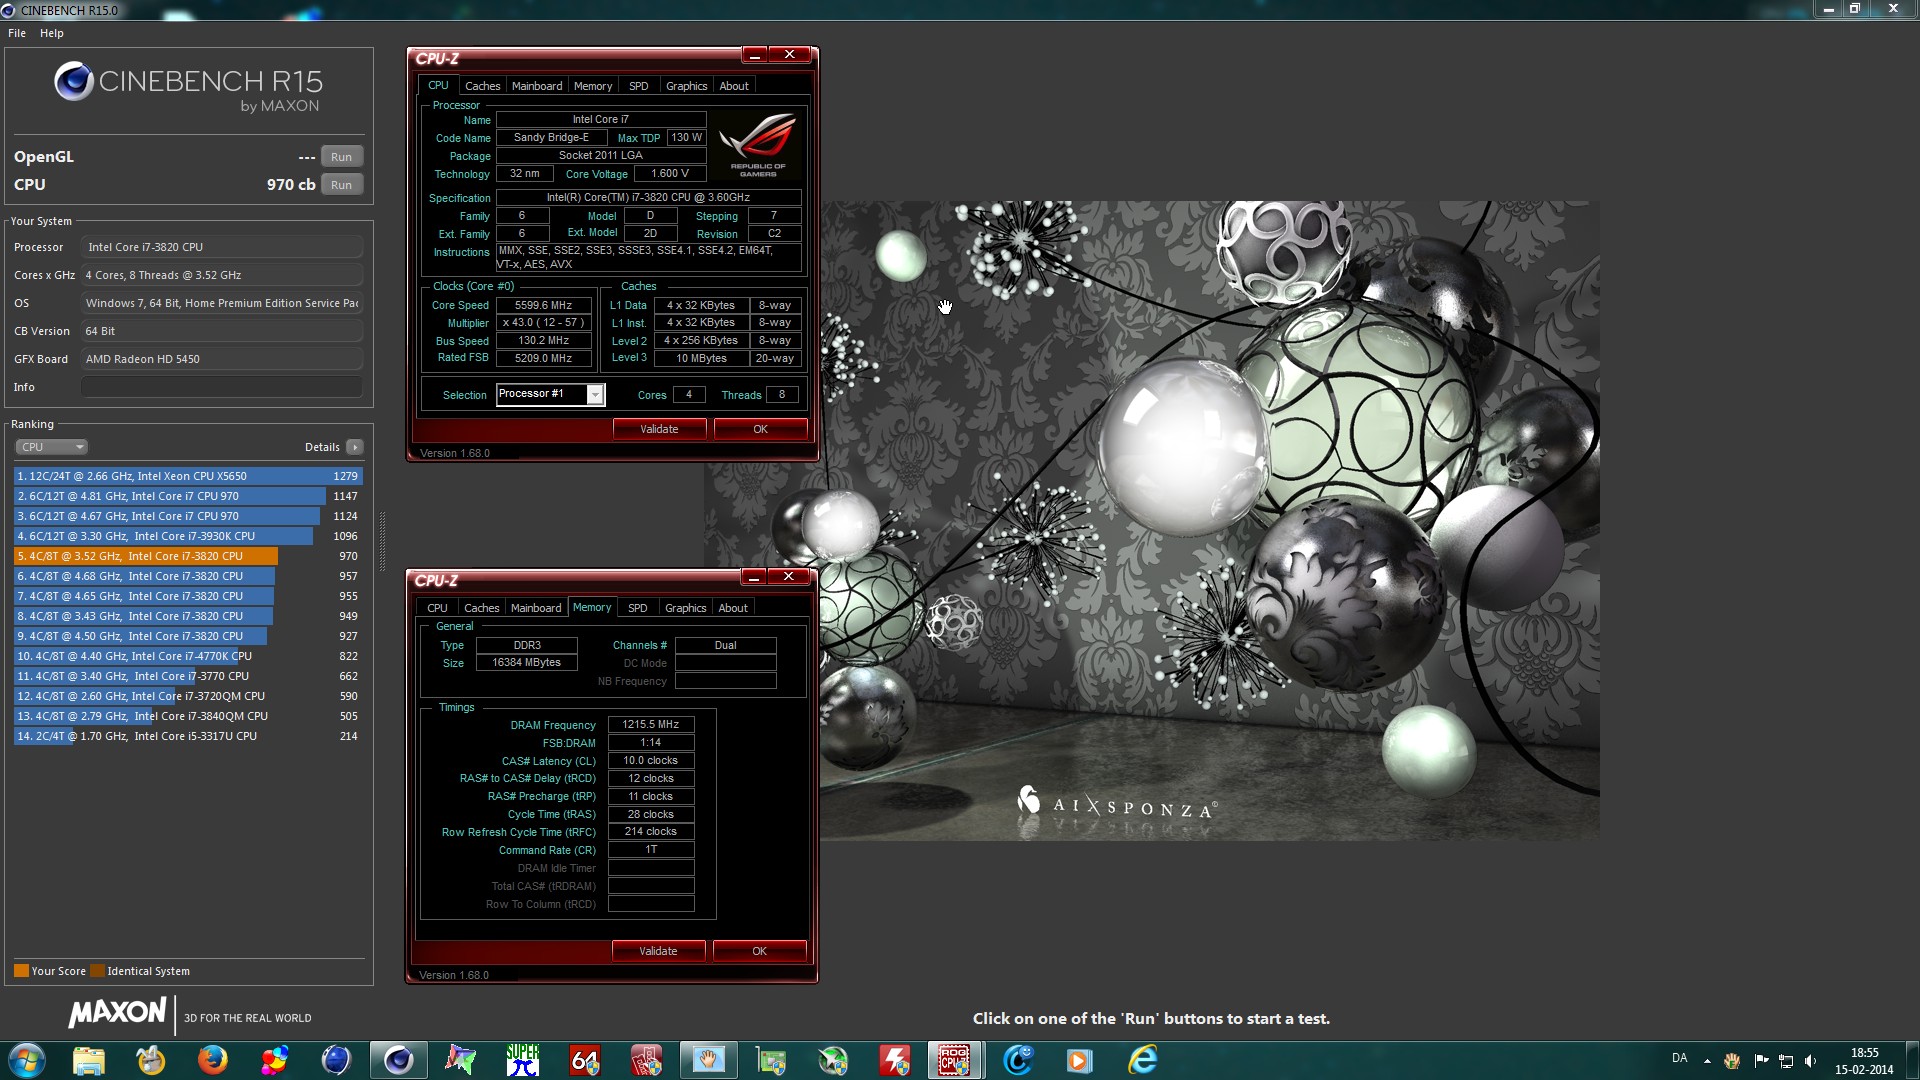Image resolution: width=1920 pixels, height=1080 pixels.
Task: Select ranking row Intel Xeon CPU X5650
Action: point(188,476)
